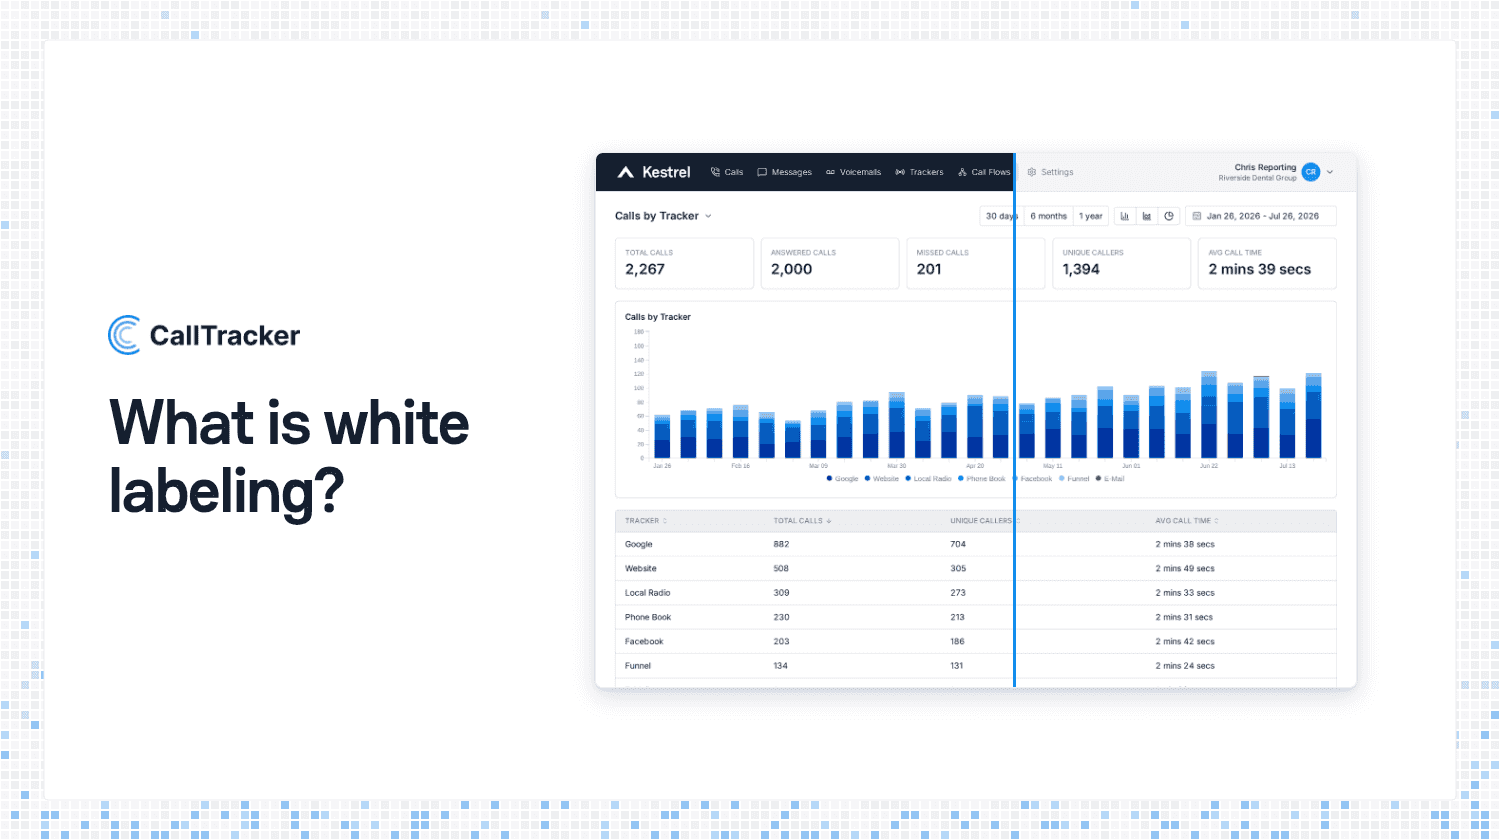Open Messages in the top navigation
Screen dimensions: 1500x840
point(784,172)
